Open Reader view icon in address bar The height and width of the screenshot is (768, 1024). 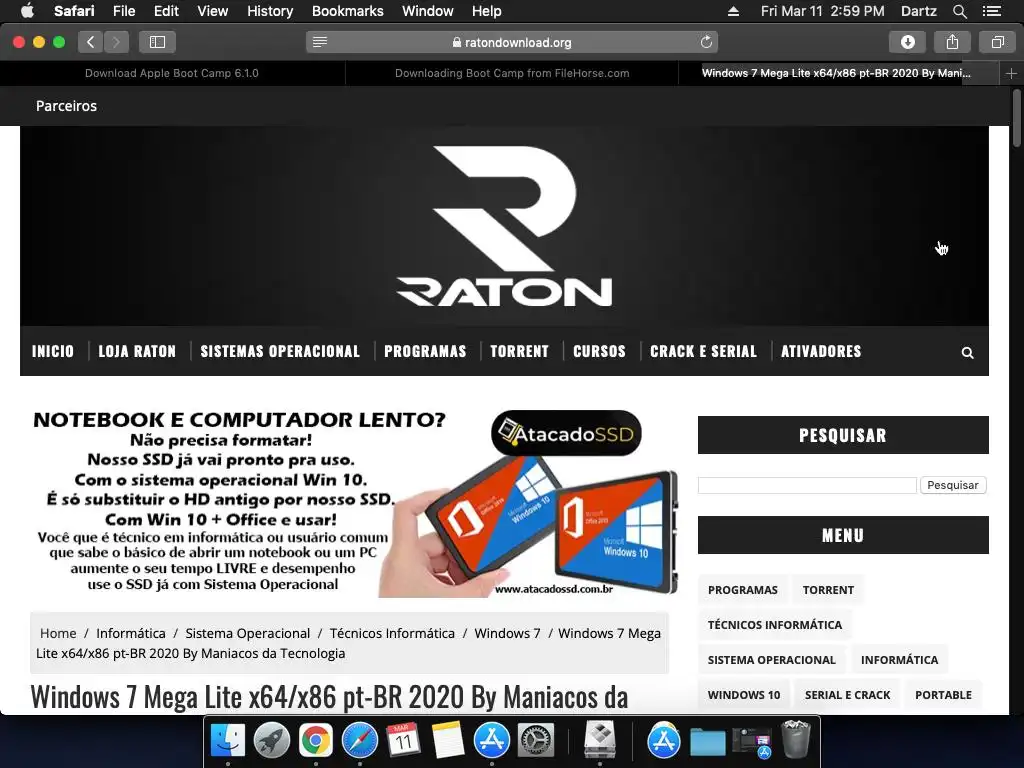pos(319,42)
